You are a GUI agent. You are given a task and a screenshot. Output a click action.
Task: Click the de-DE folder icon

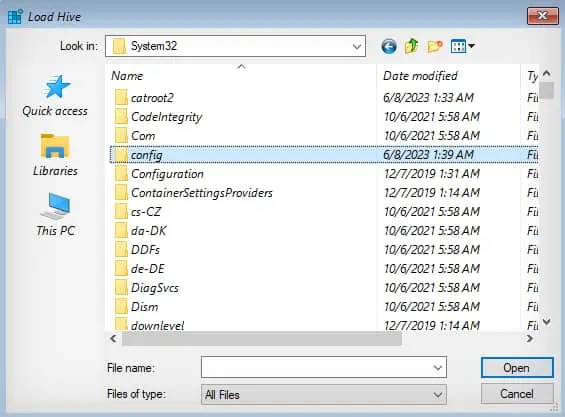click(121, 269)
